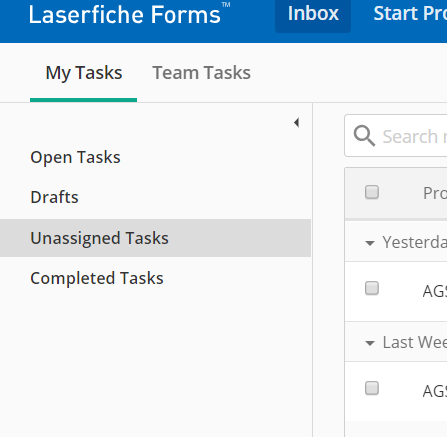Show the Drafts list
Screen dimensions: 447x437
(54, 197)
